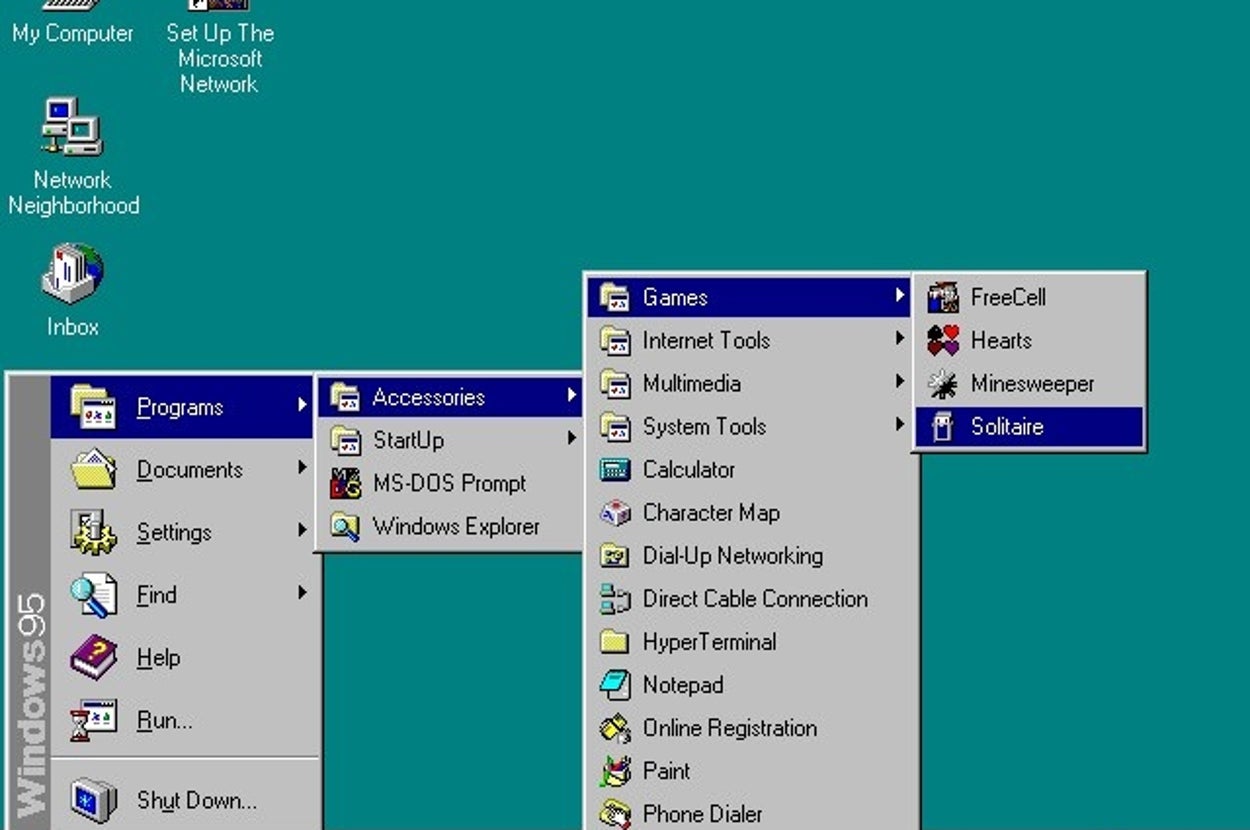The height and width of the screenshot is (830, 1250).
Task: Click the Calculator icon in Accessories
Action: [x=615, y=470]
